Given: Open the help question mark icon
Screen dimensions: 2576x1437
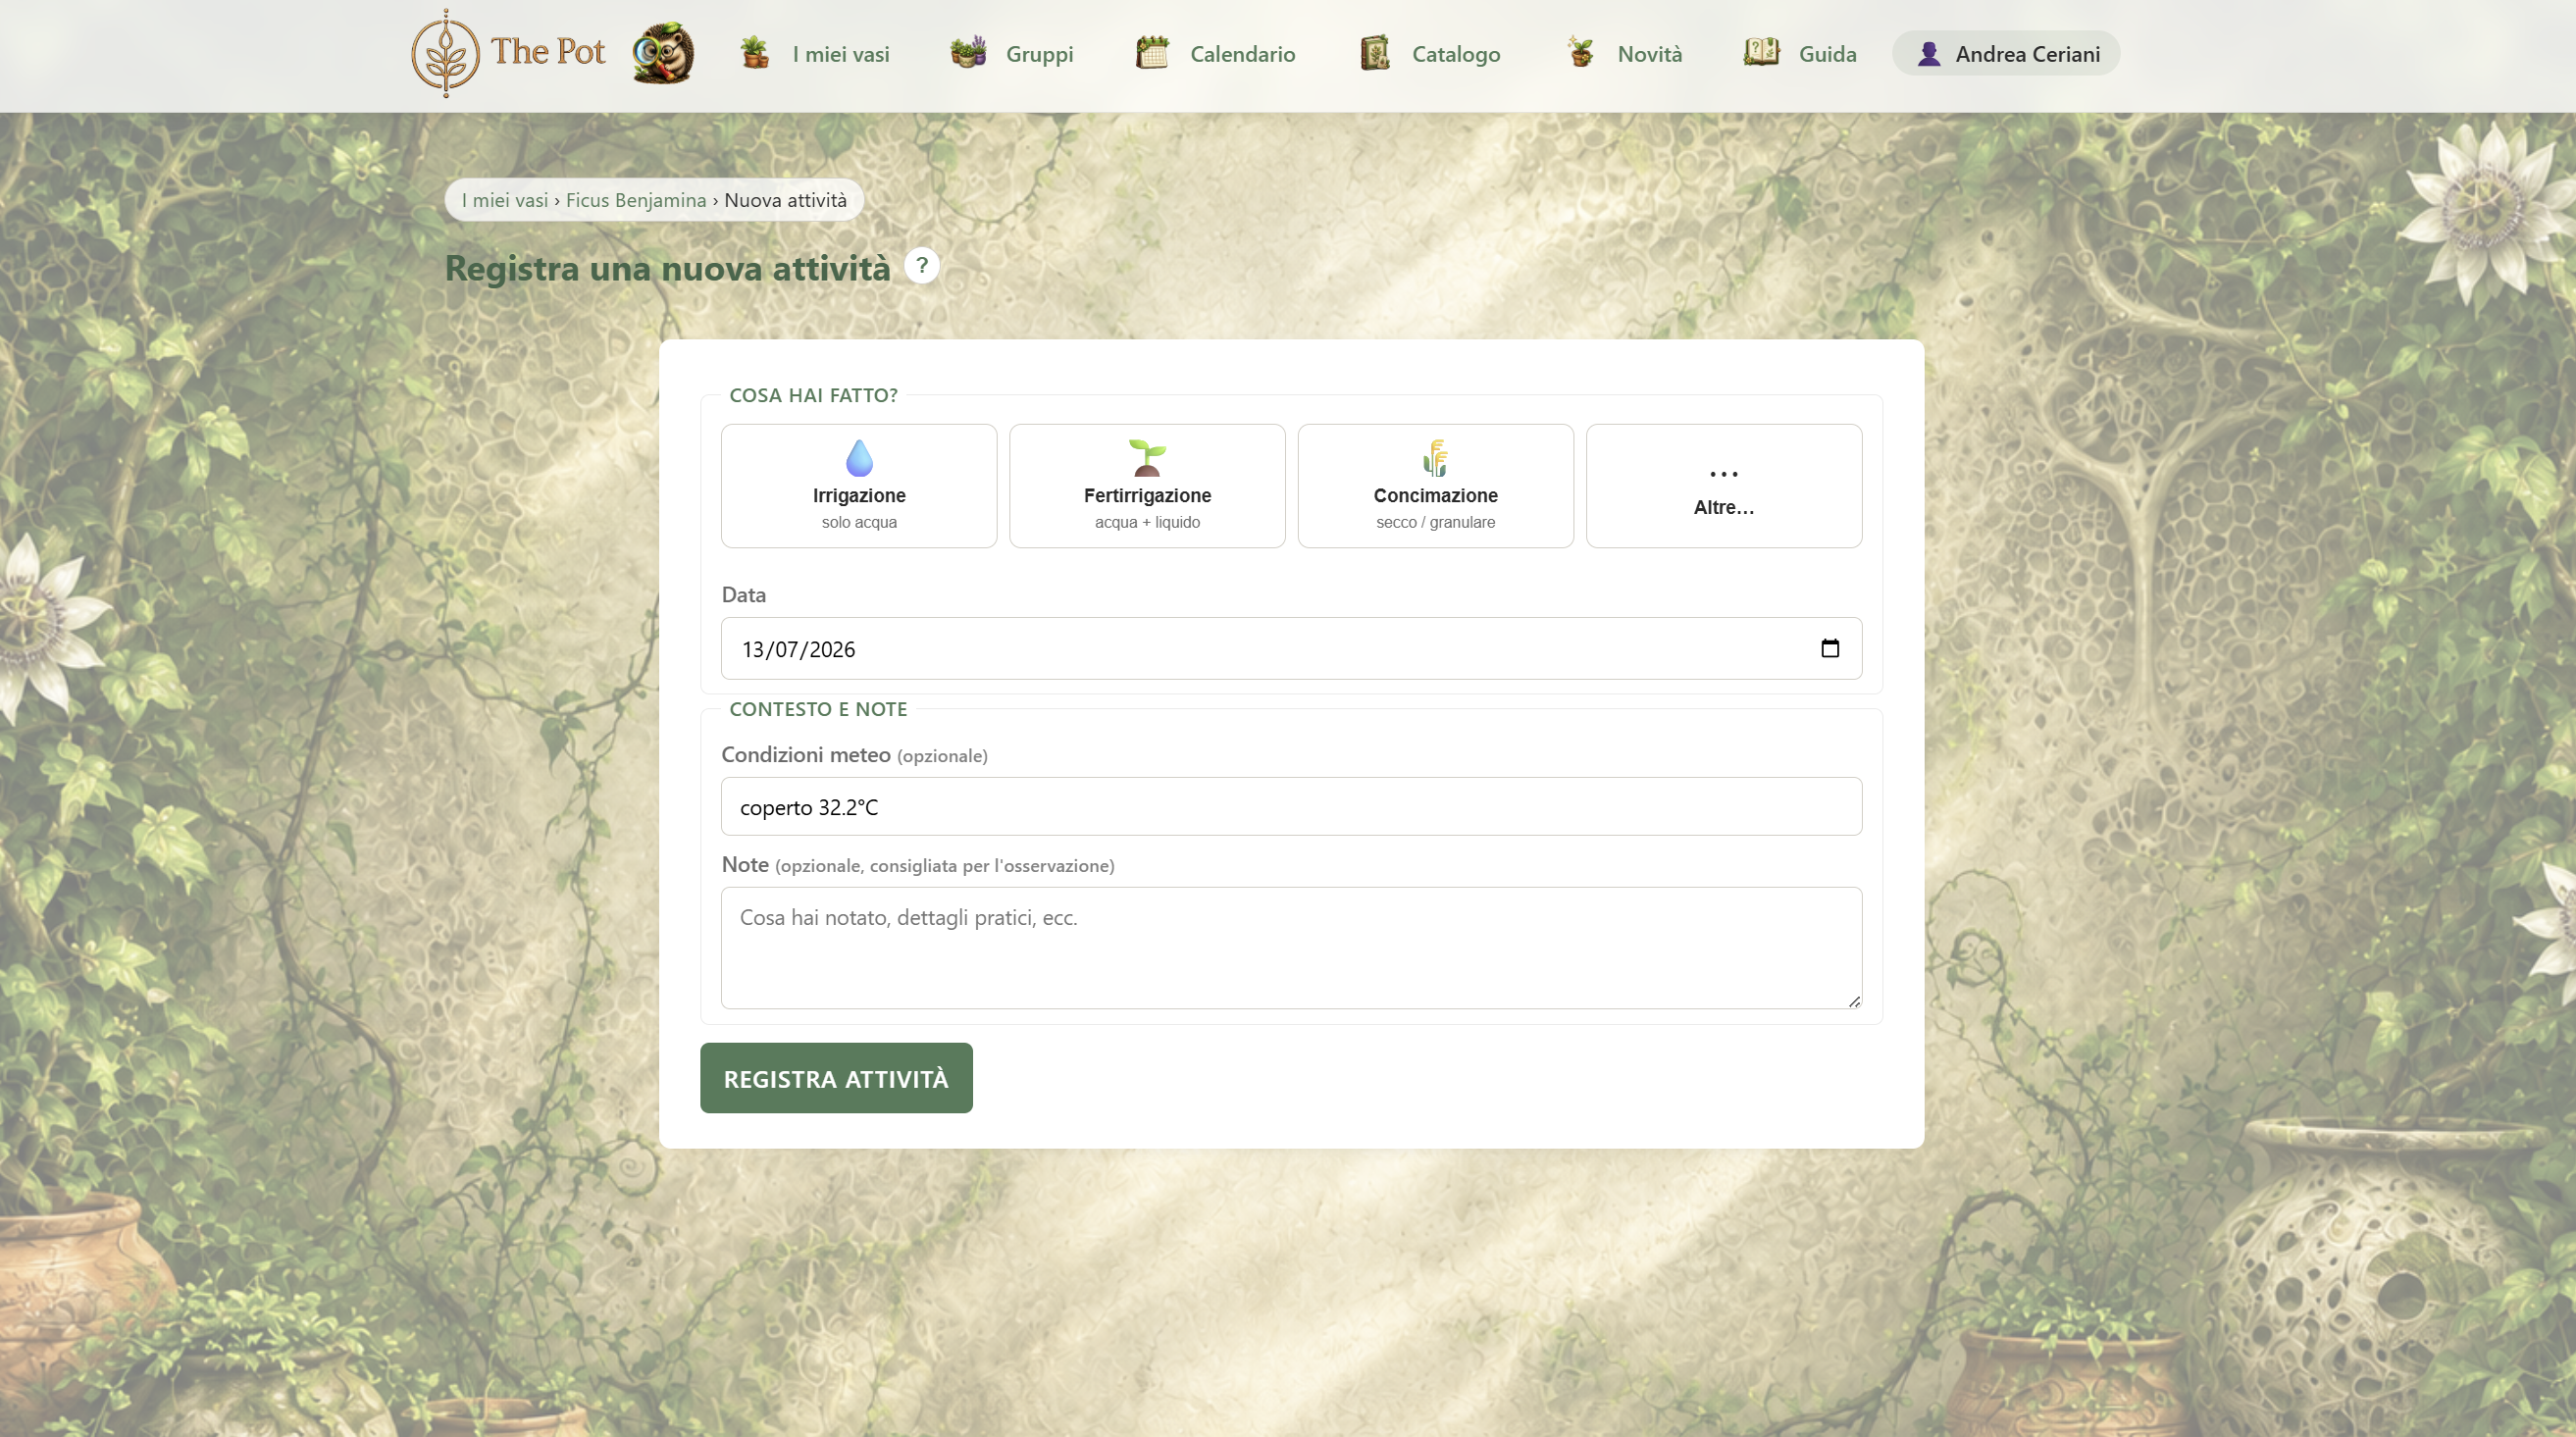Looking at the screenshot, I should 921,266.
